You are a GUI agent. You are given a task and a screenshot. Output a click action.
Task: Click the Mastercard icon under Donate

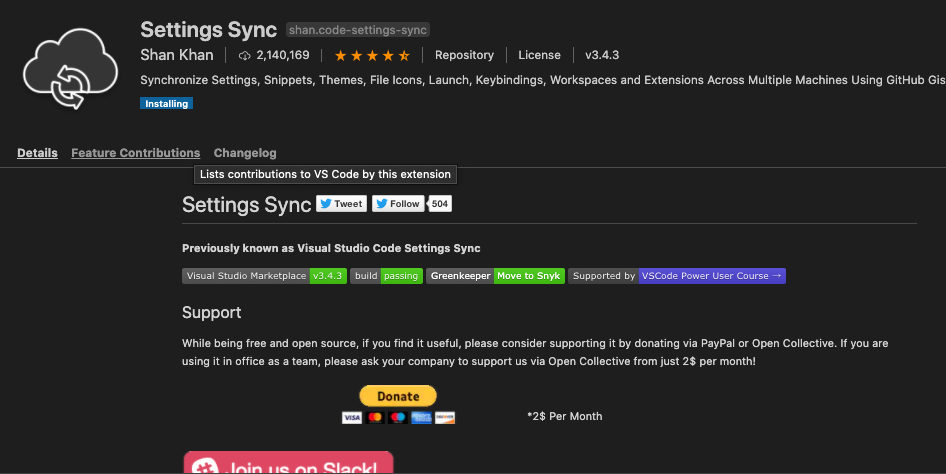tap(375, 417)
